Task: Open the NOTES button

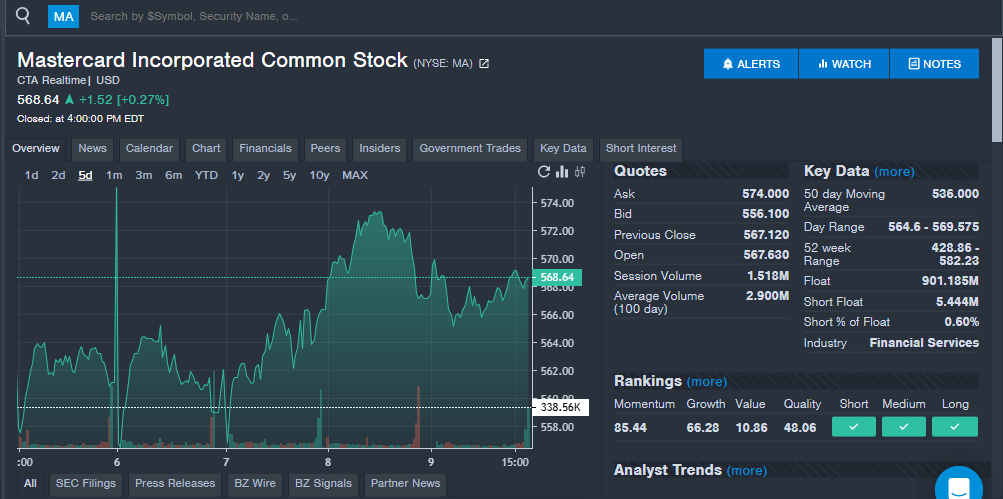Action: point(934,64)
